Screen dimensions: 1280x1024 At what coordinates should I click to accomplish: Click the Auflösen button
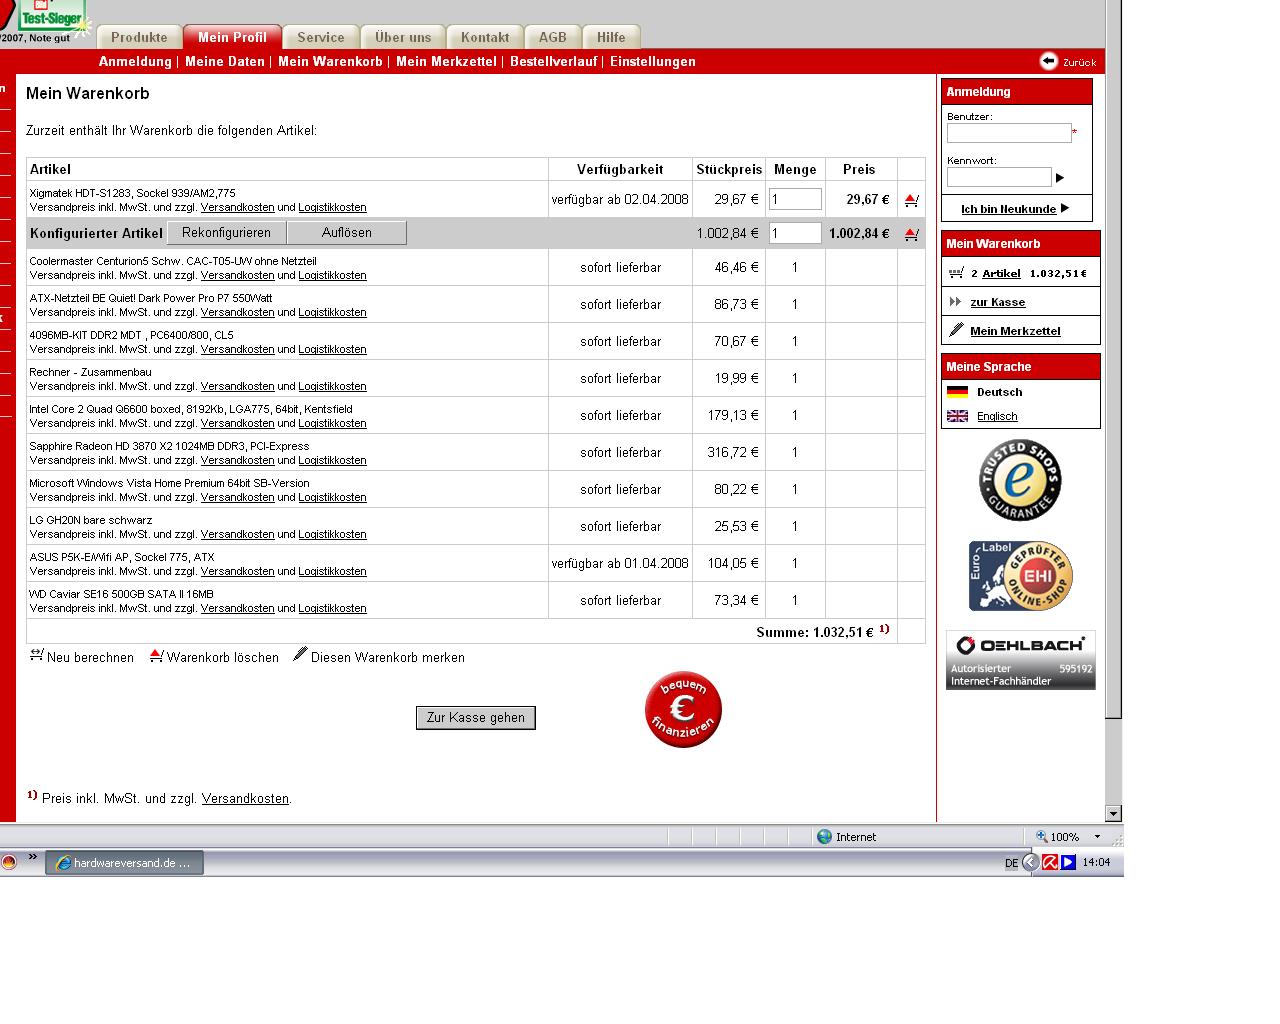click(x=347, y=233)
